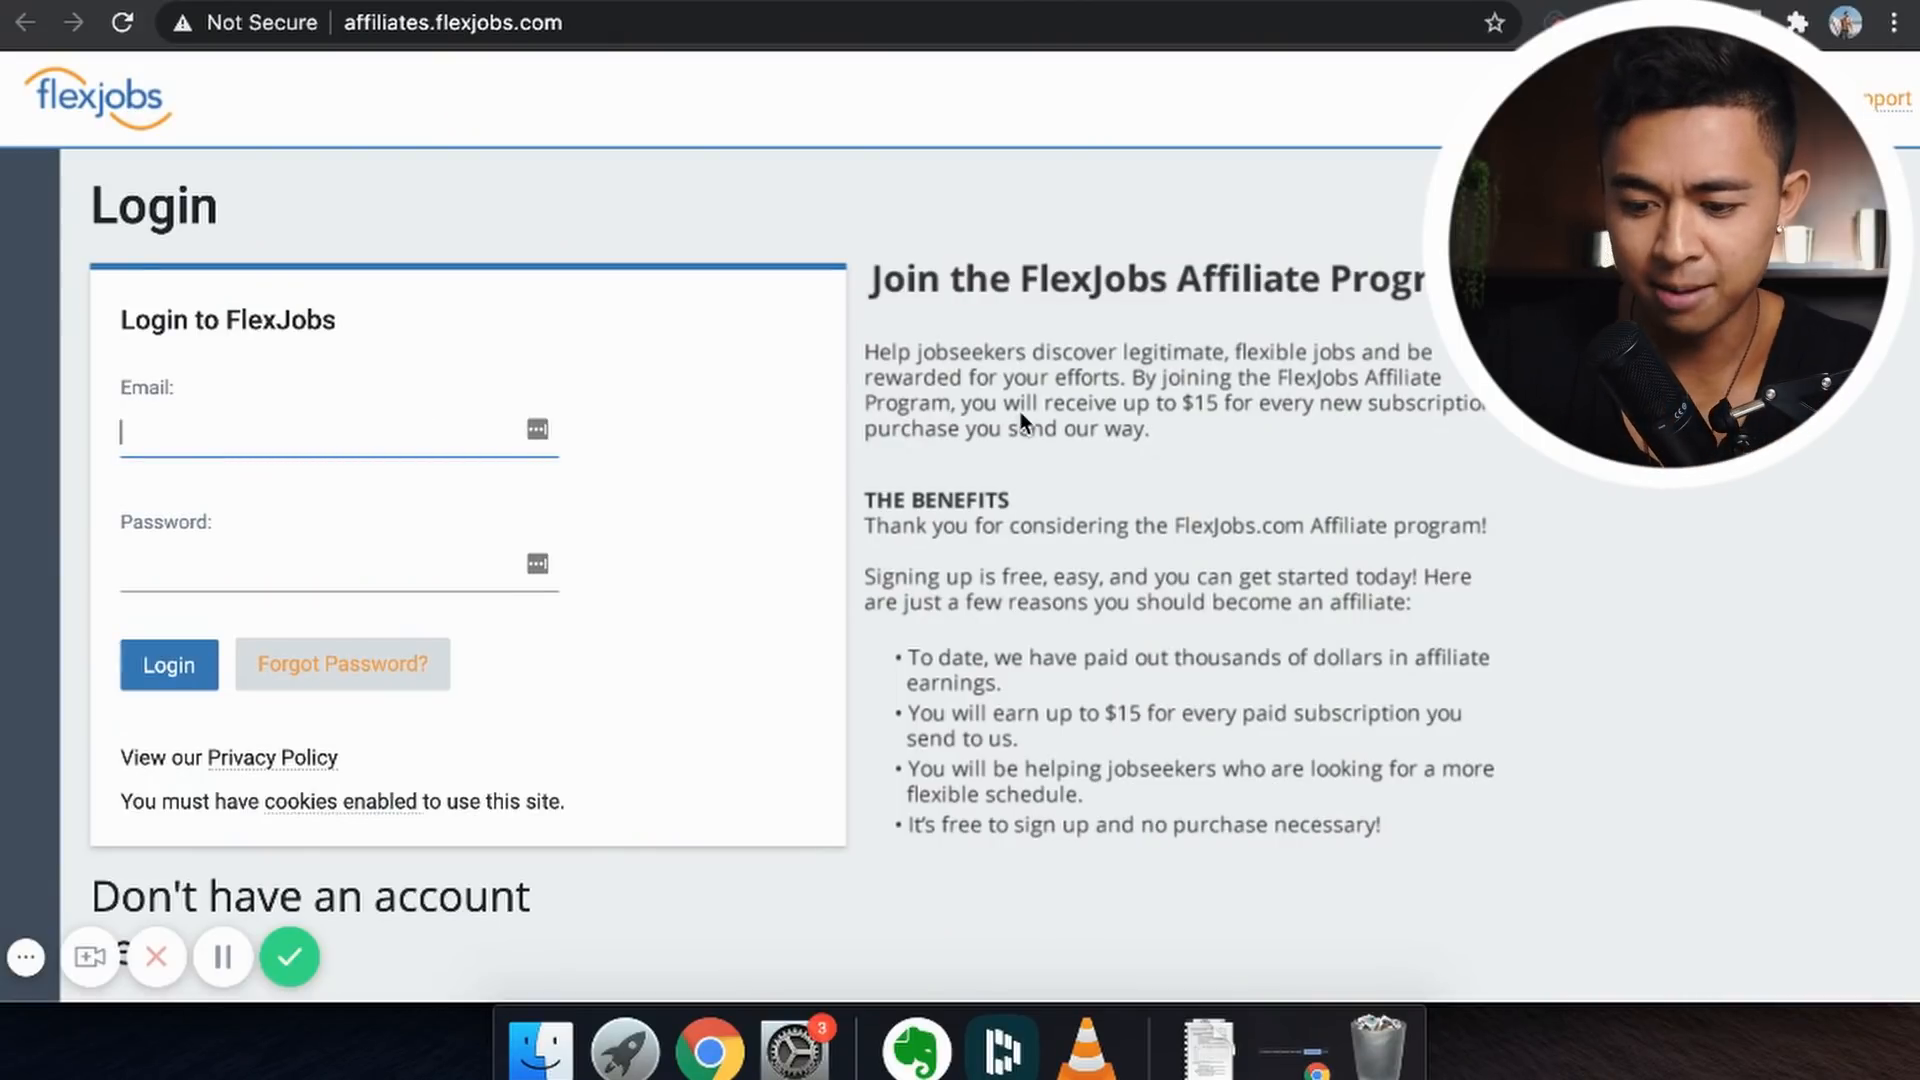Click the Forgot Password? button
Screen dimensions: 1920x1080
342,664
